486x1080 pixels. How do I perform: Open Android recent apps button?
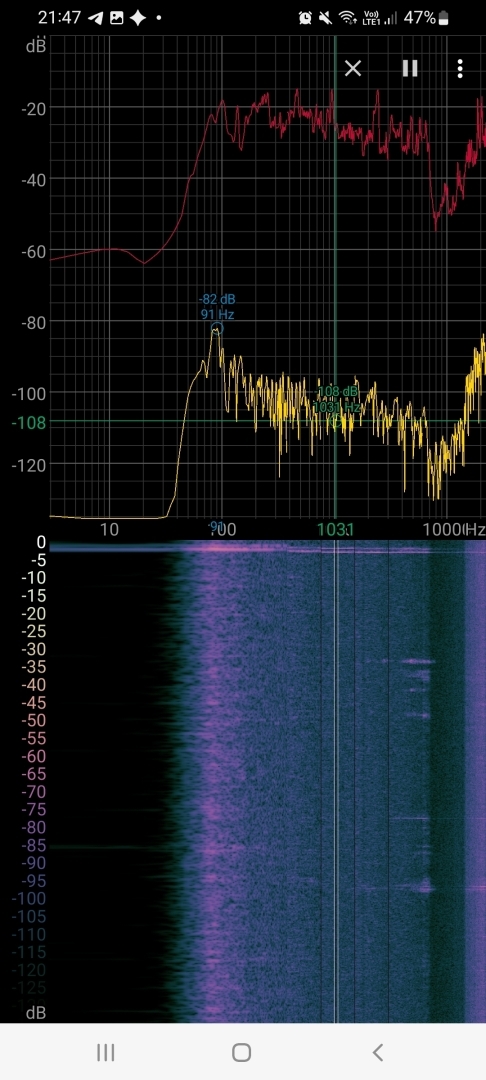coord(105,1052)
